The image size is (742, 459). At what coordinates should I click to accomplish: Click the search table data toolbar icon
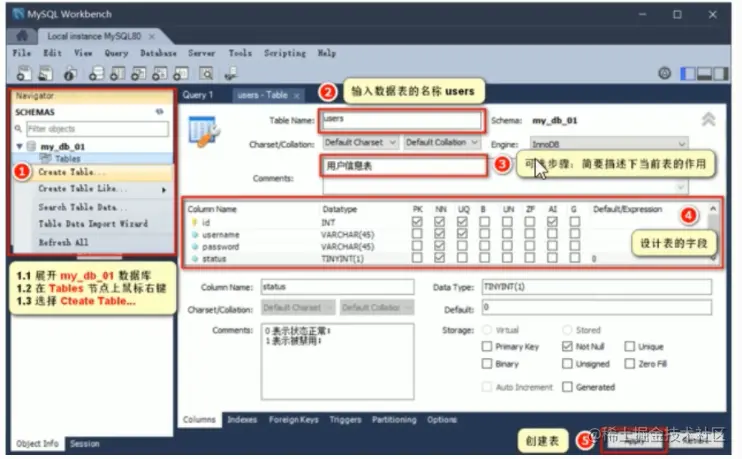(x=206, y=73)
